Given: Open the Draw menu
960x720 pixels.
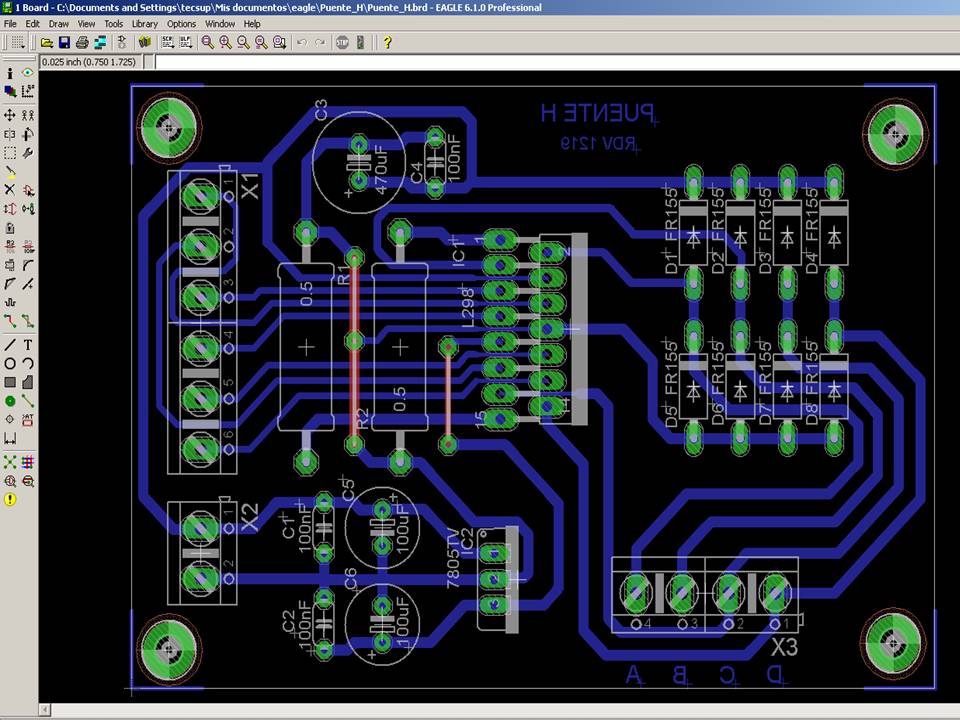Looking at the screenshot, I should tap(59, 24).
